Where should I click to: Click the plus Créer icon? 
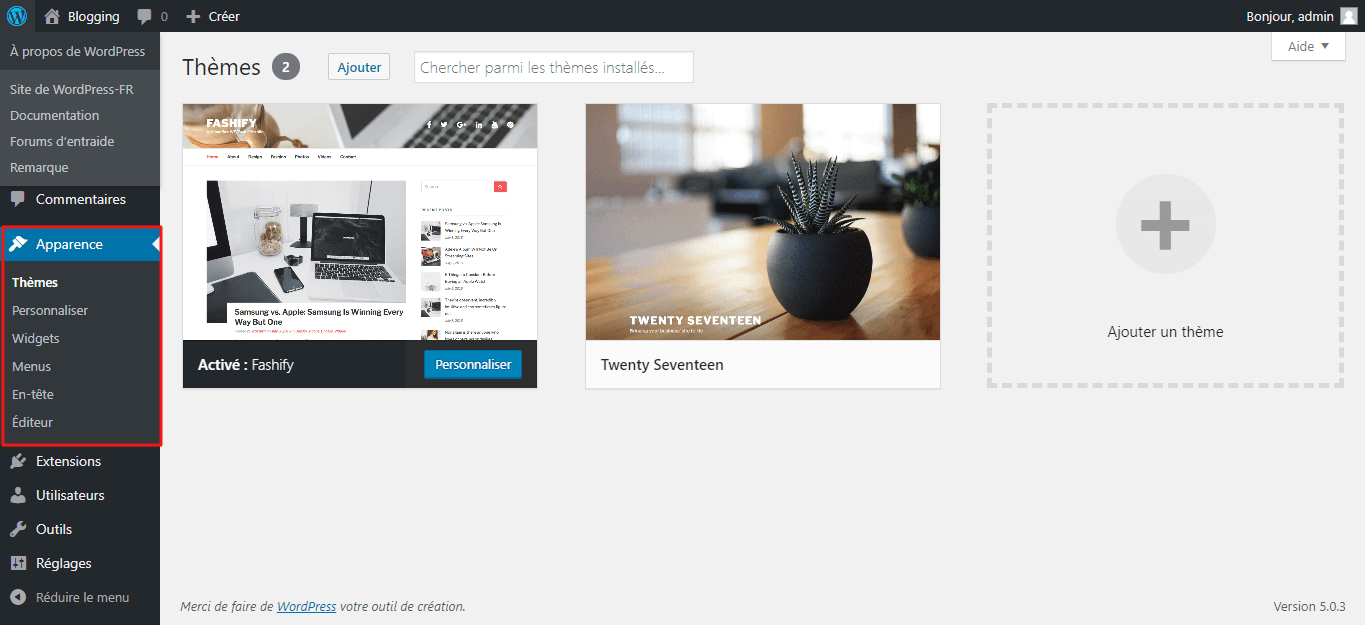click(x=194, y=16)
